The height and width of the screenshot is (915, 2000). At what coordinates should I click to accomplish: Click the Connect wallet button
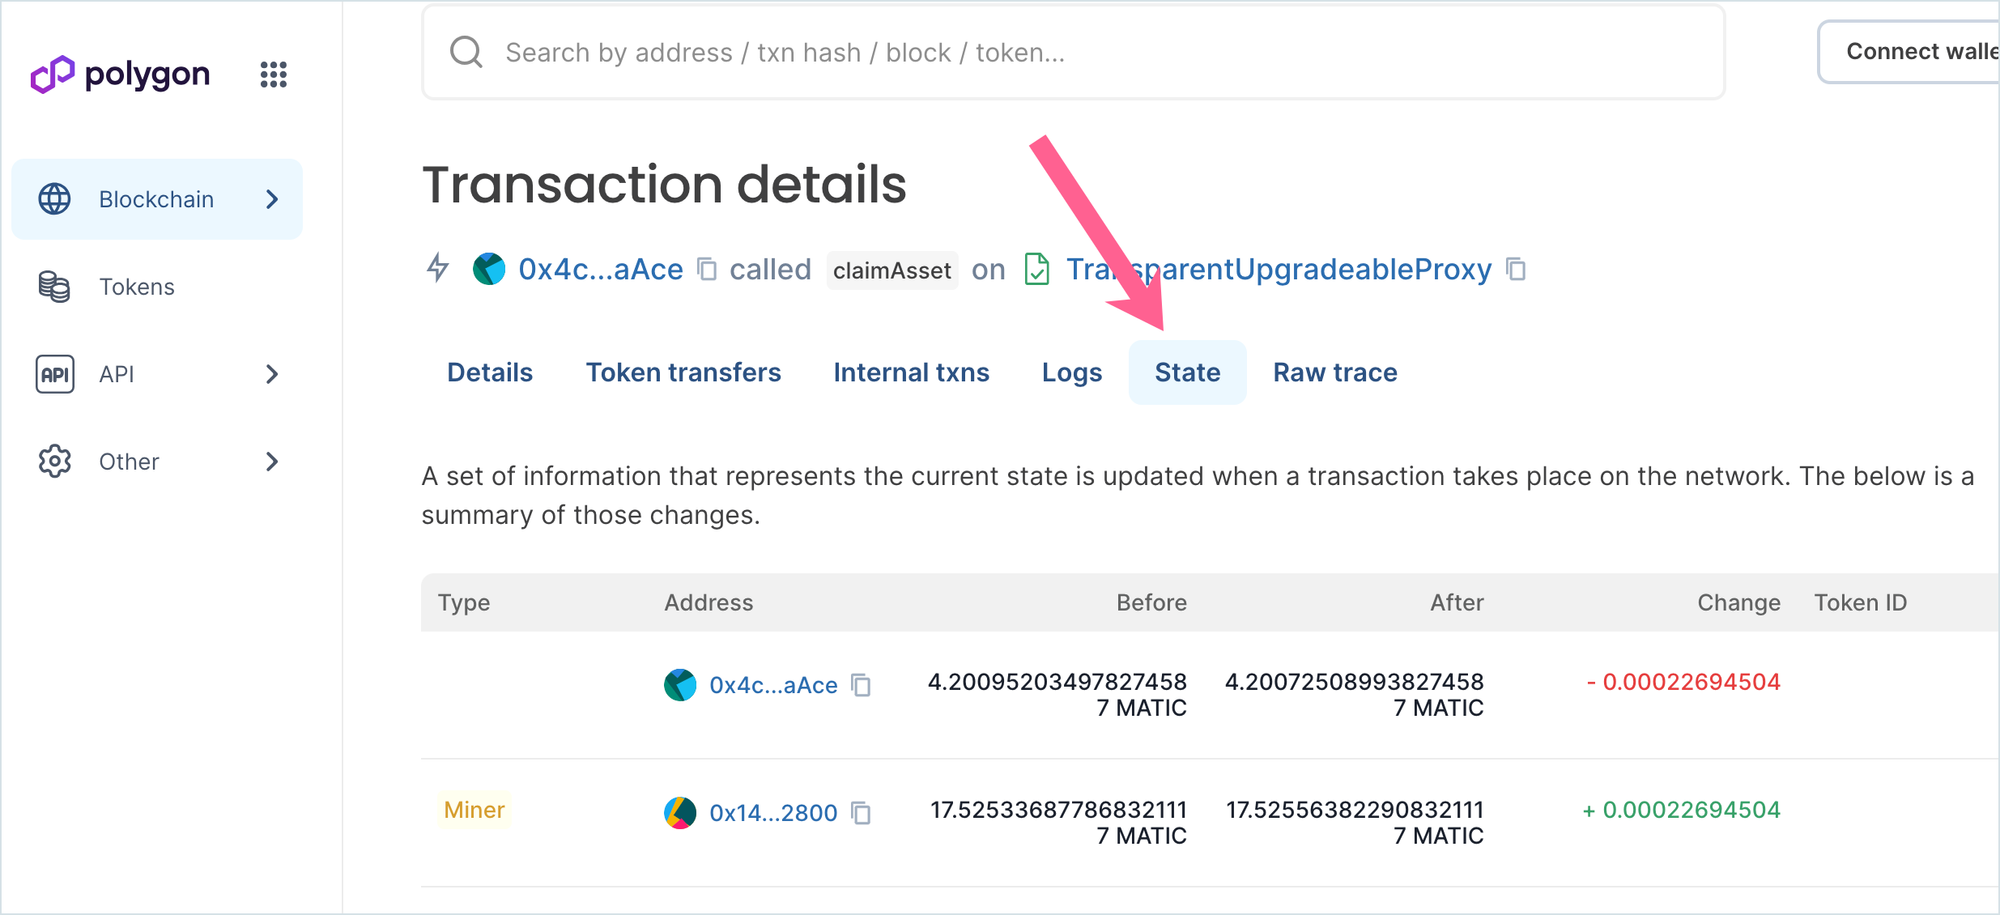pyautogui.click(x=1908, y=52)
